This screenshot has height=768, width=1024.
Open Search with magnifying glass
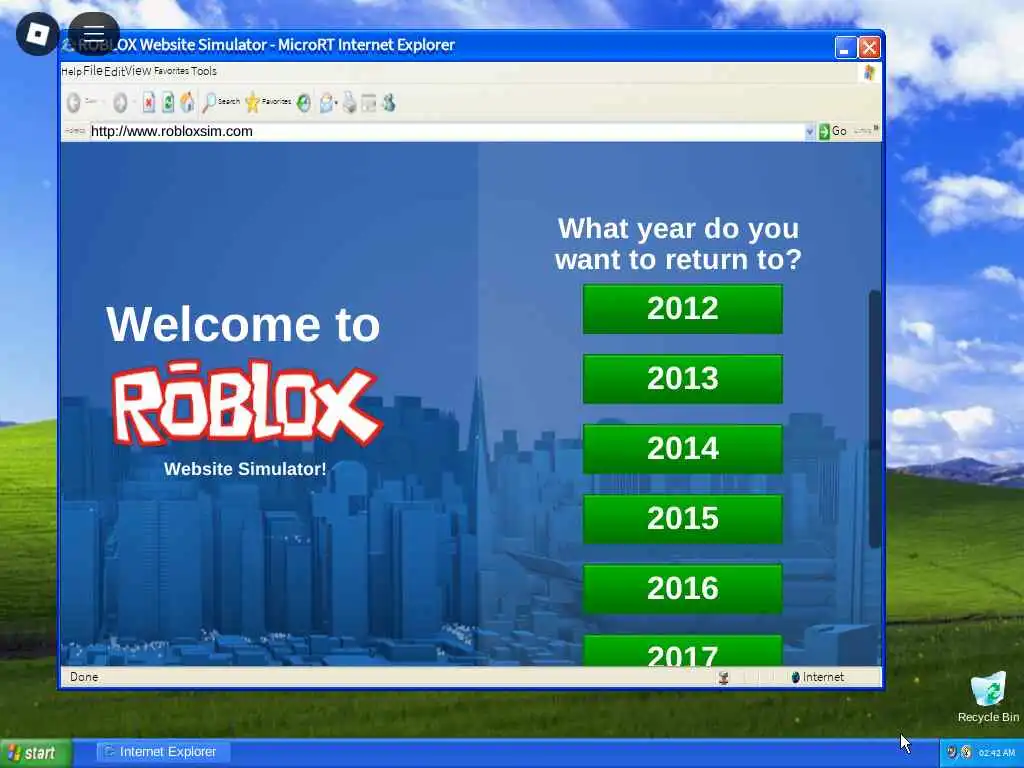(x=221, y=102)
